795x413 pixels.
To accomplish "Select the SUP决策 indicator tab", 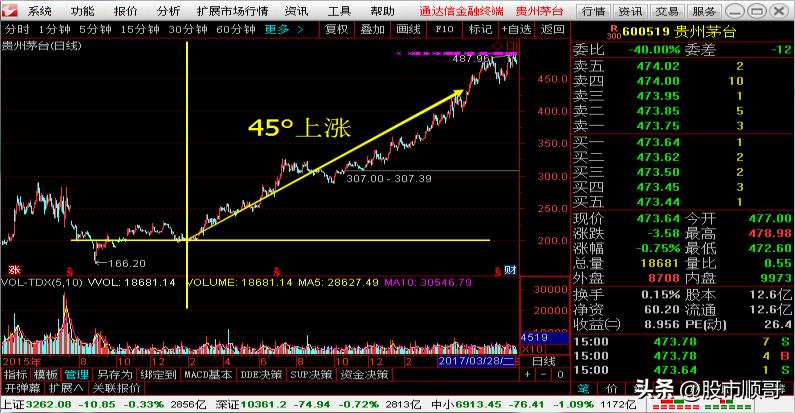I will tap(311, 374).
